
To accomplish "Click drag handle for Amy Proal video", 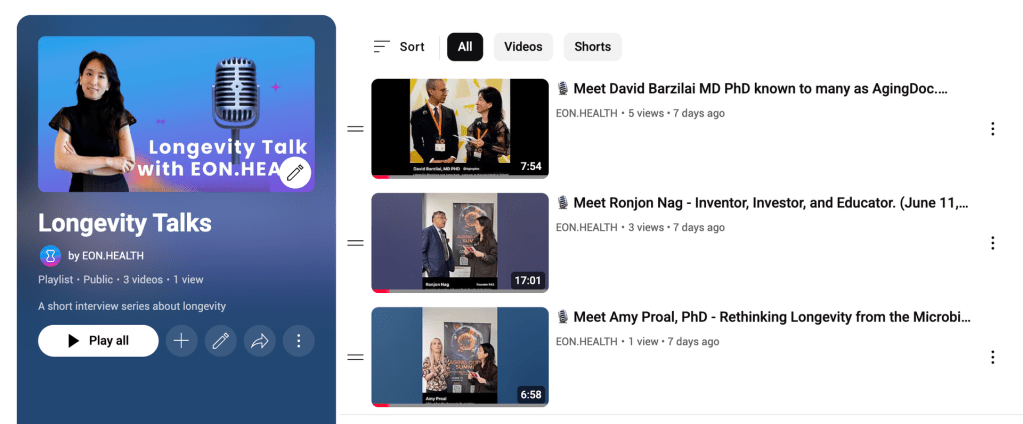I will click(x=354, y=357).
